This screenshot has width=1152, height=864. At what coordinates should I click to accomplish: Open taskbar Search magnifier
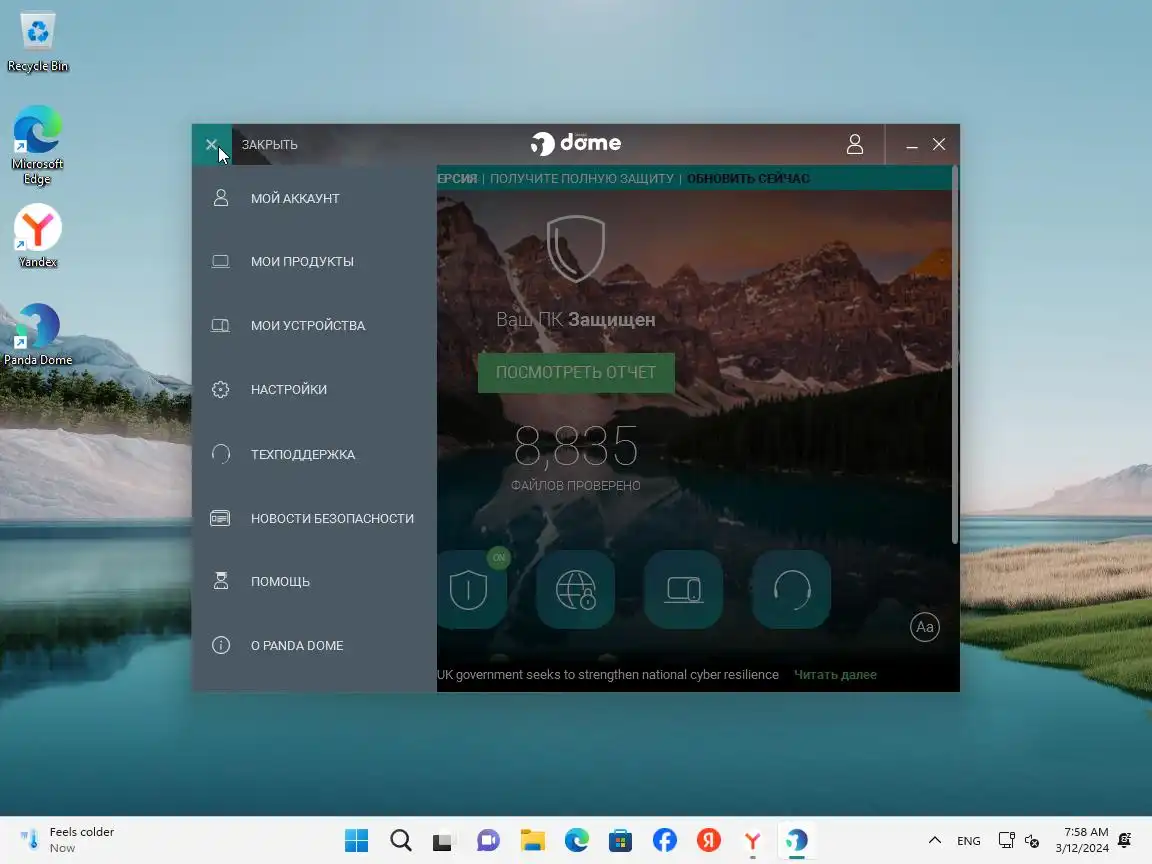click(400, 840)
